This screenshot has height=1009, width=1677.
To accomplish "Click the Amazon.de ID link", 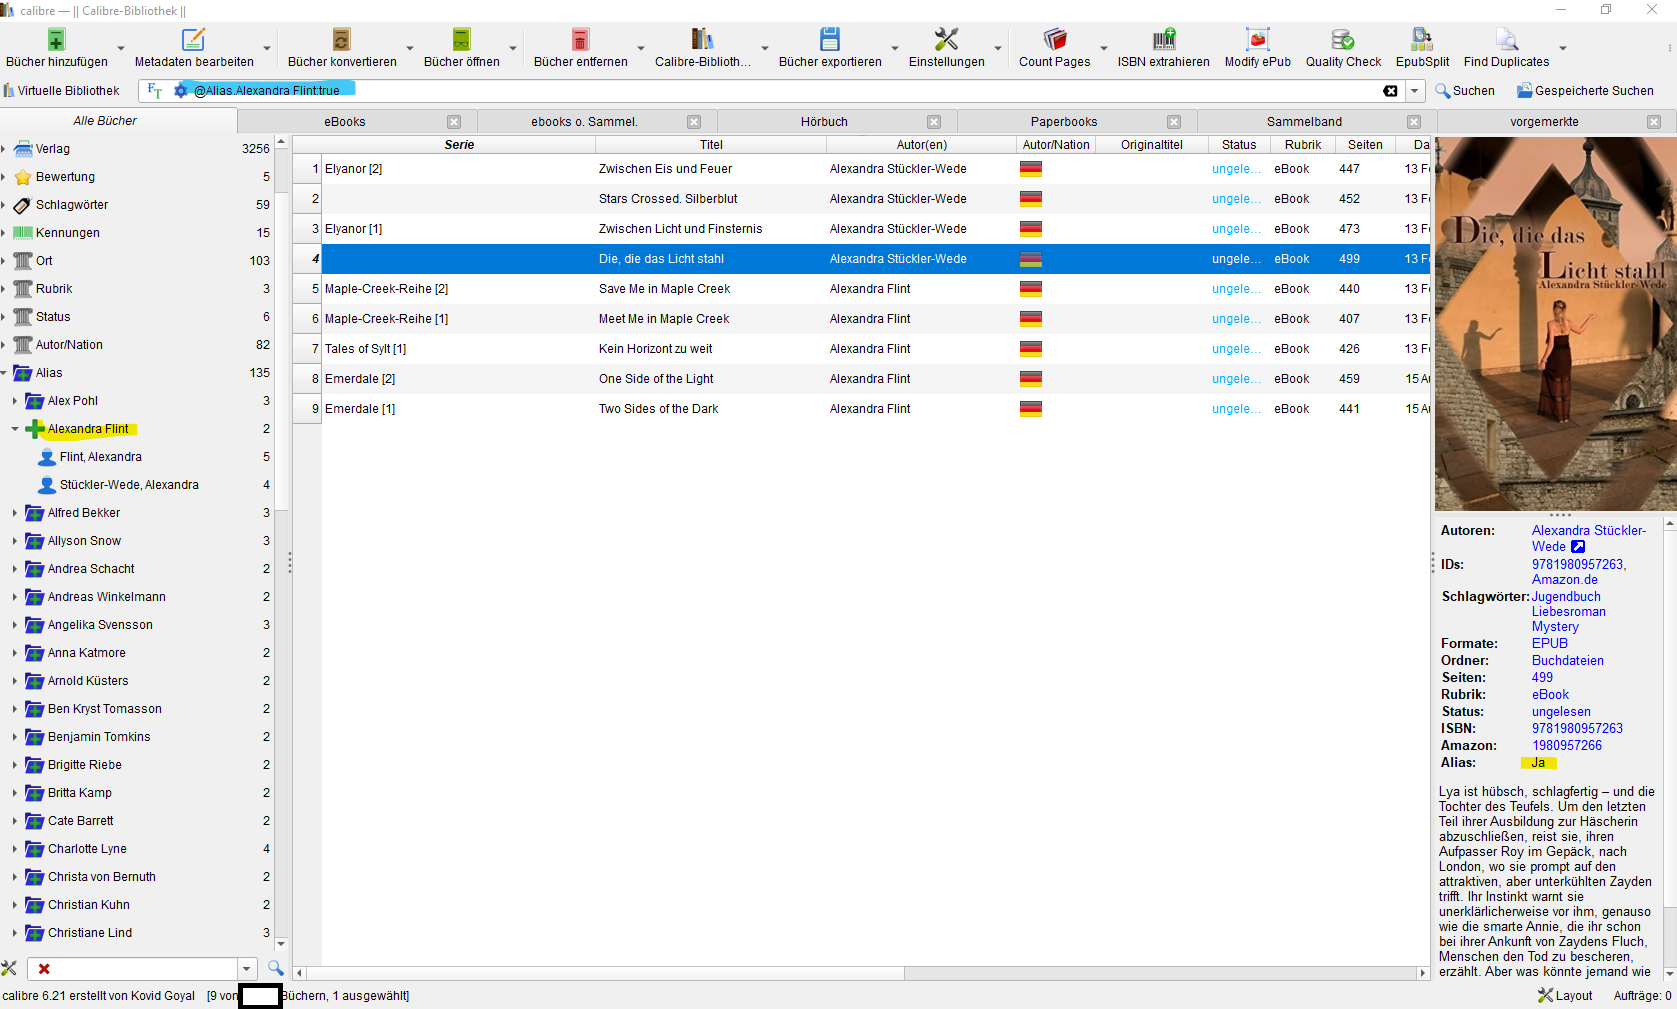I will click(1565, 580).
